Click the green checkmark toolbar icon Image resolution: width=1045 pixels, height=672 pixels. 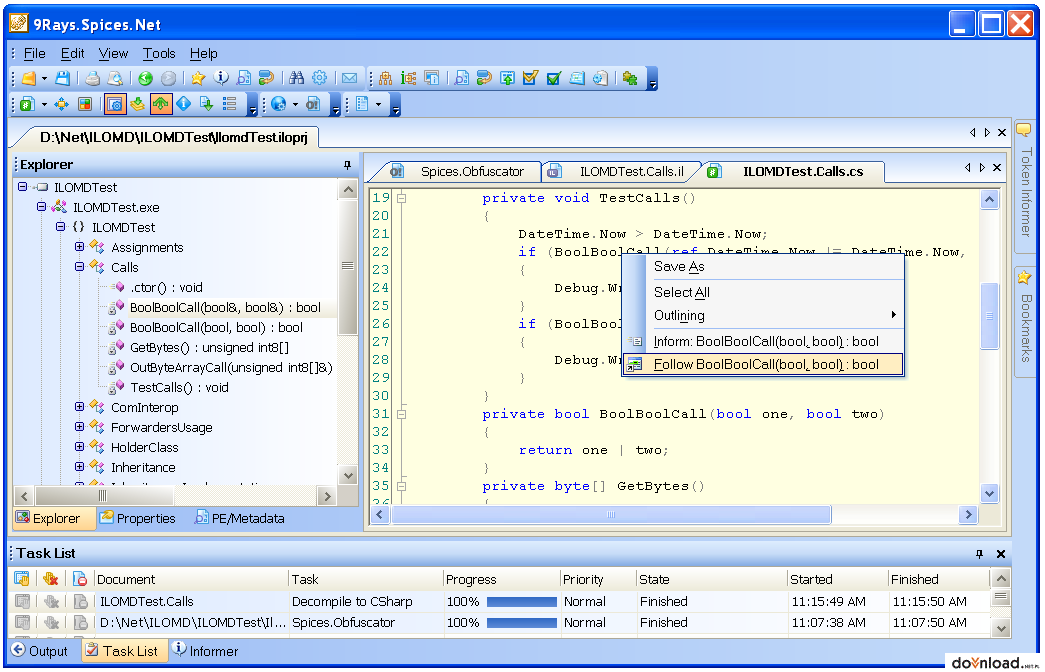tap(554, 79)
